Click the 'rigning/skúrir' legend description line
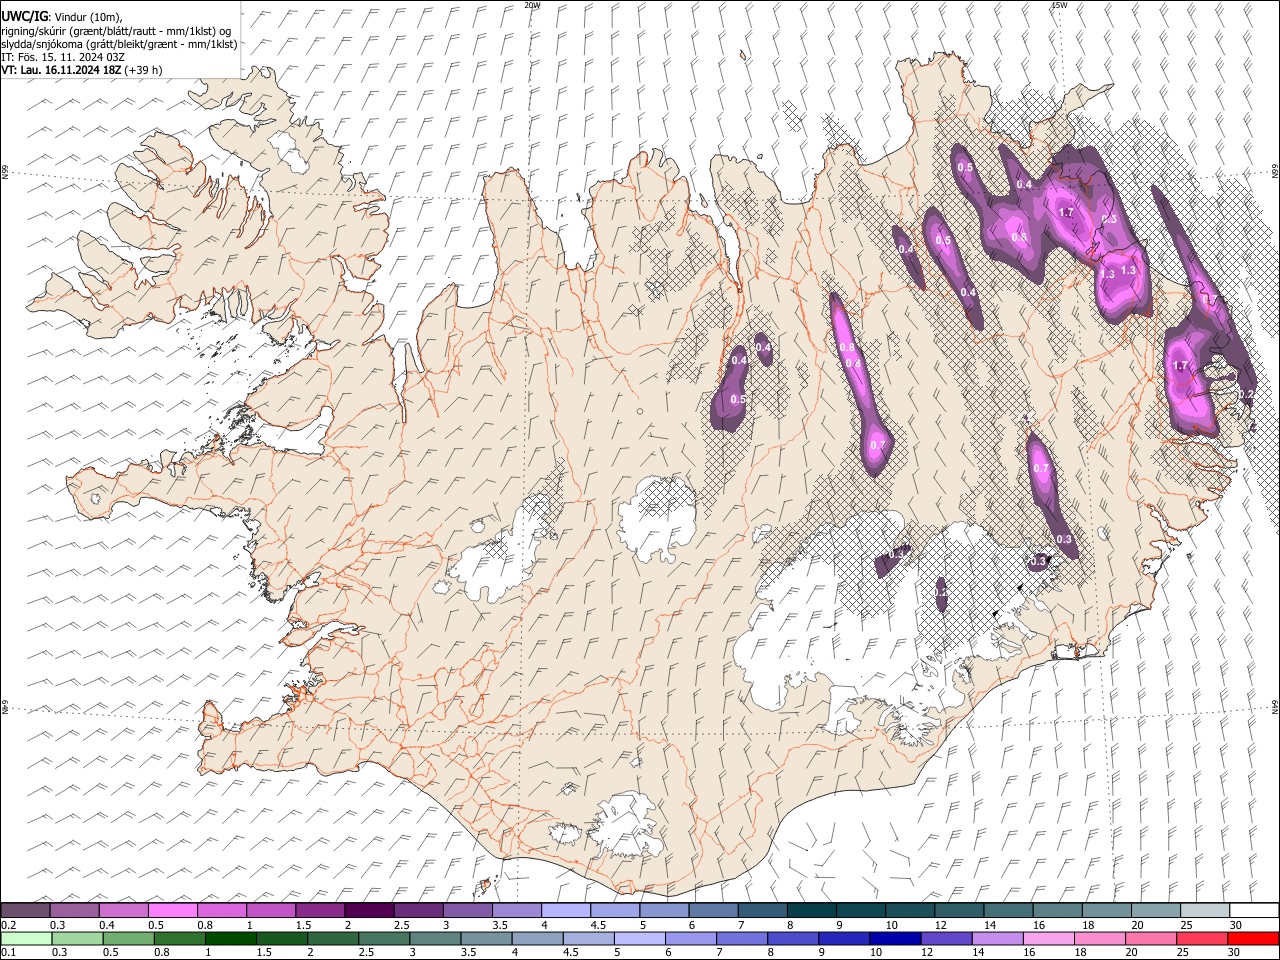The width and height of the screenshot is (1280, 960). [116, 30]
